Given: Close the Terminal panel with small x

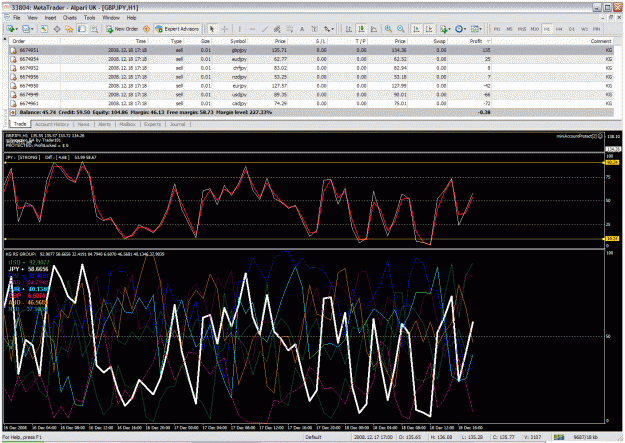Looking at the screenshot, I should [x=5, y=39].
